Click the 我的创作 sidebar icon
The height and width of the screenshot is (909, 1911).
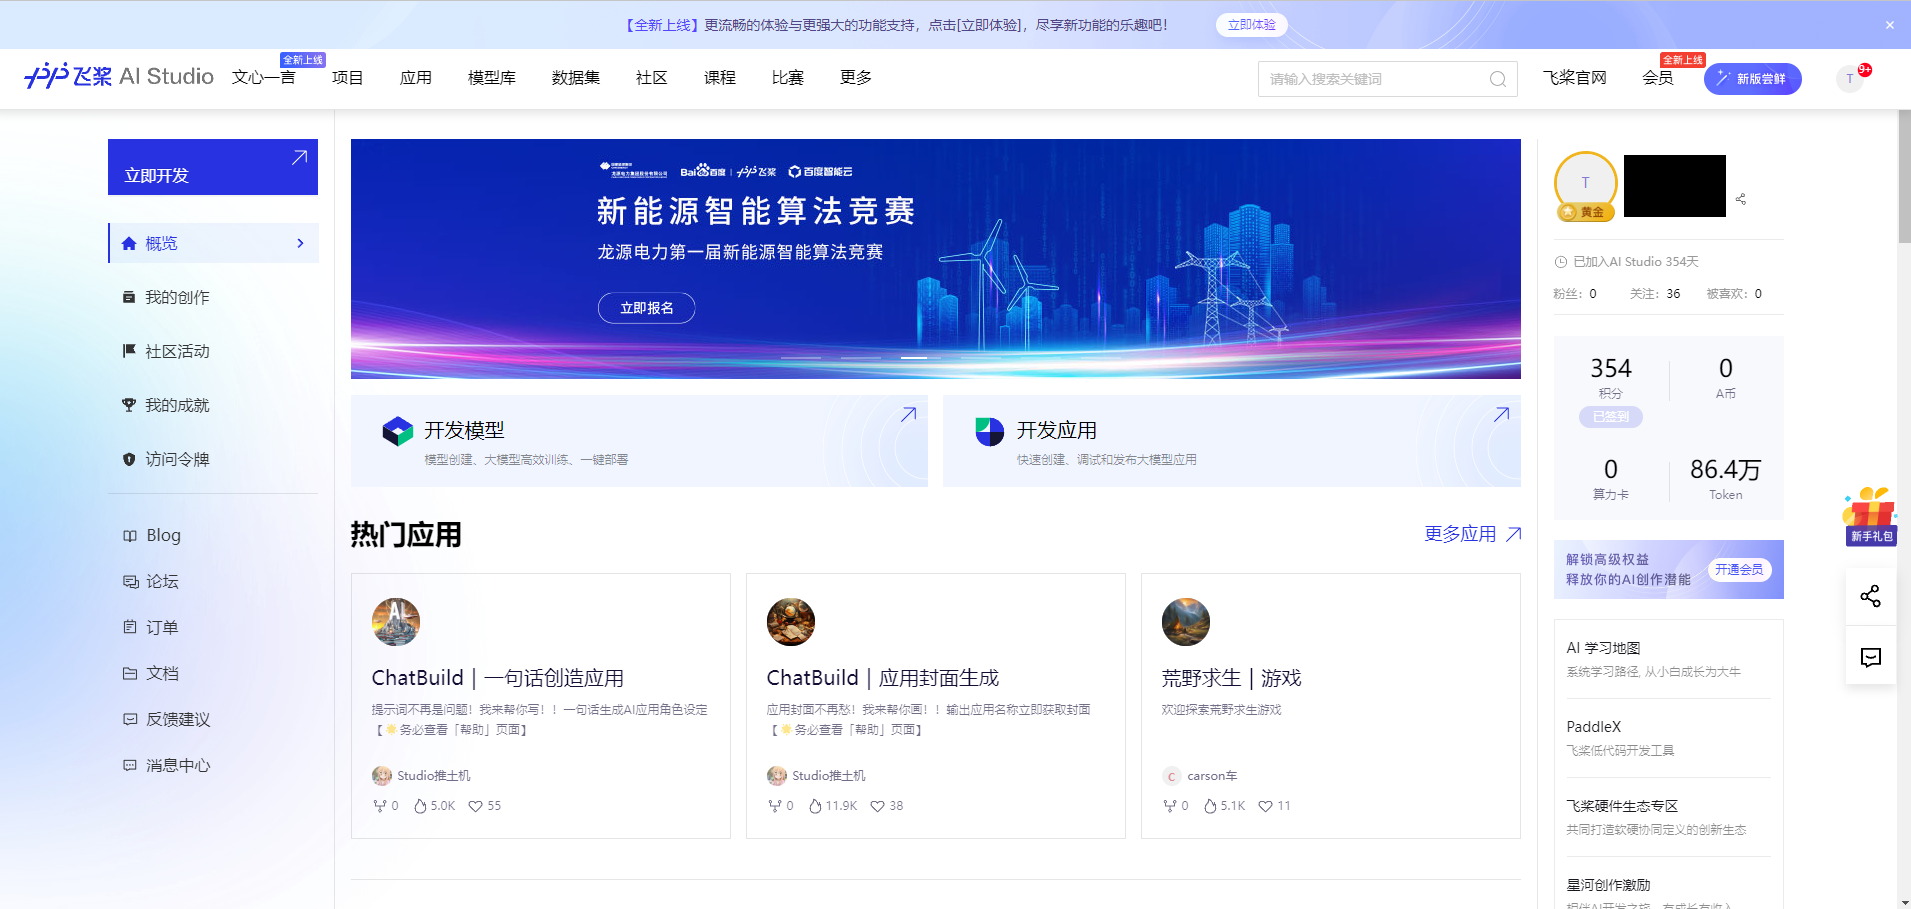point(129,297)
